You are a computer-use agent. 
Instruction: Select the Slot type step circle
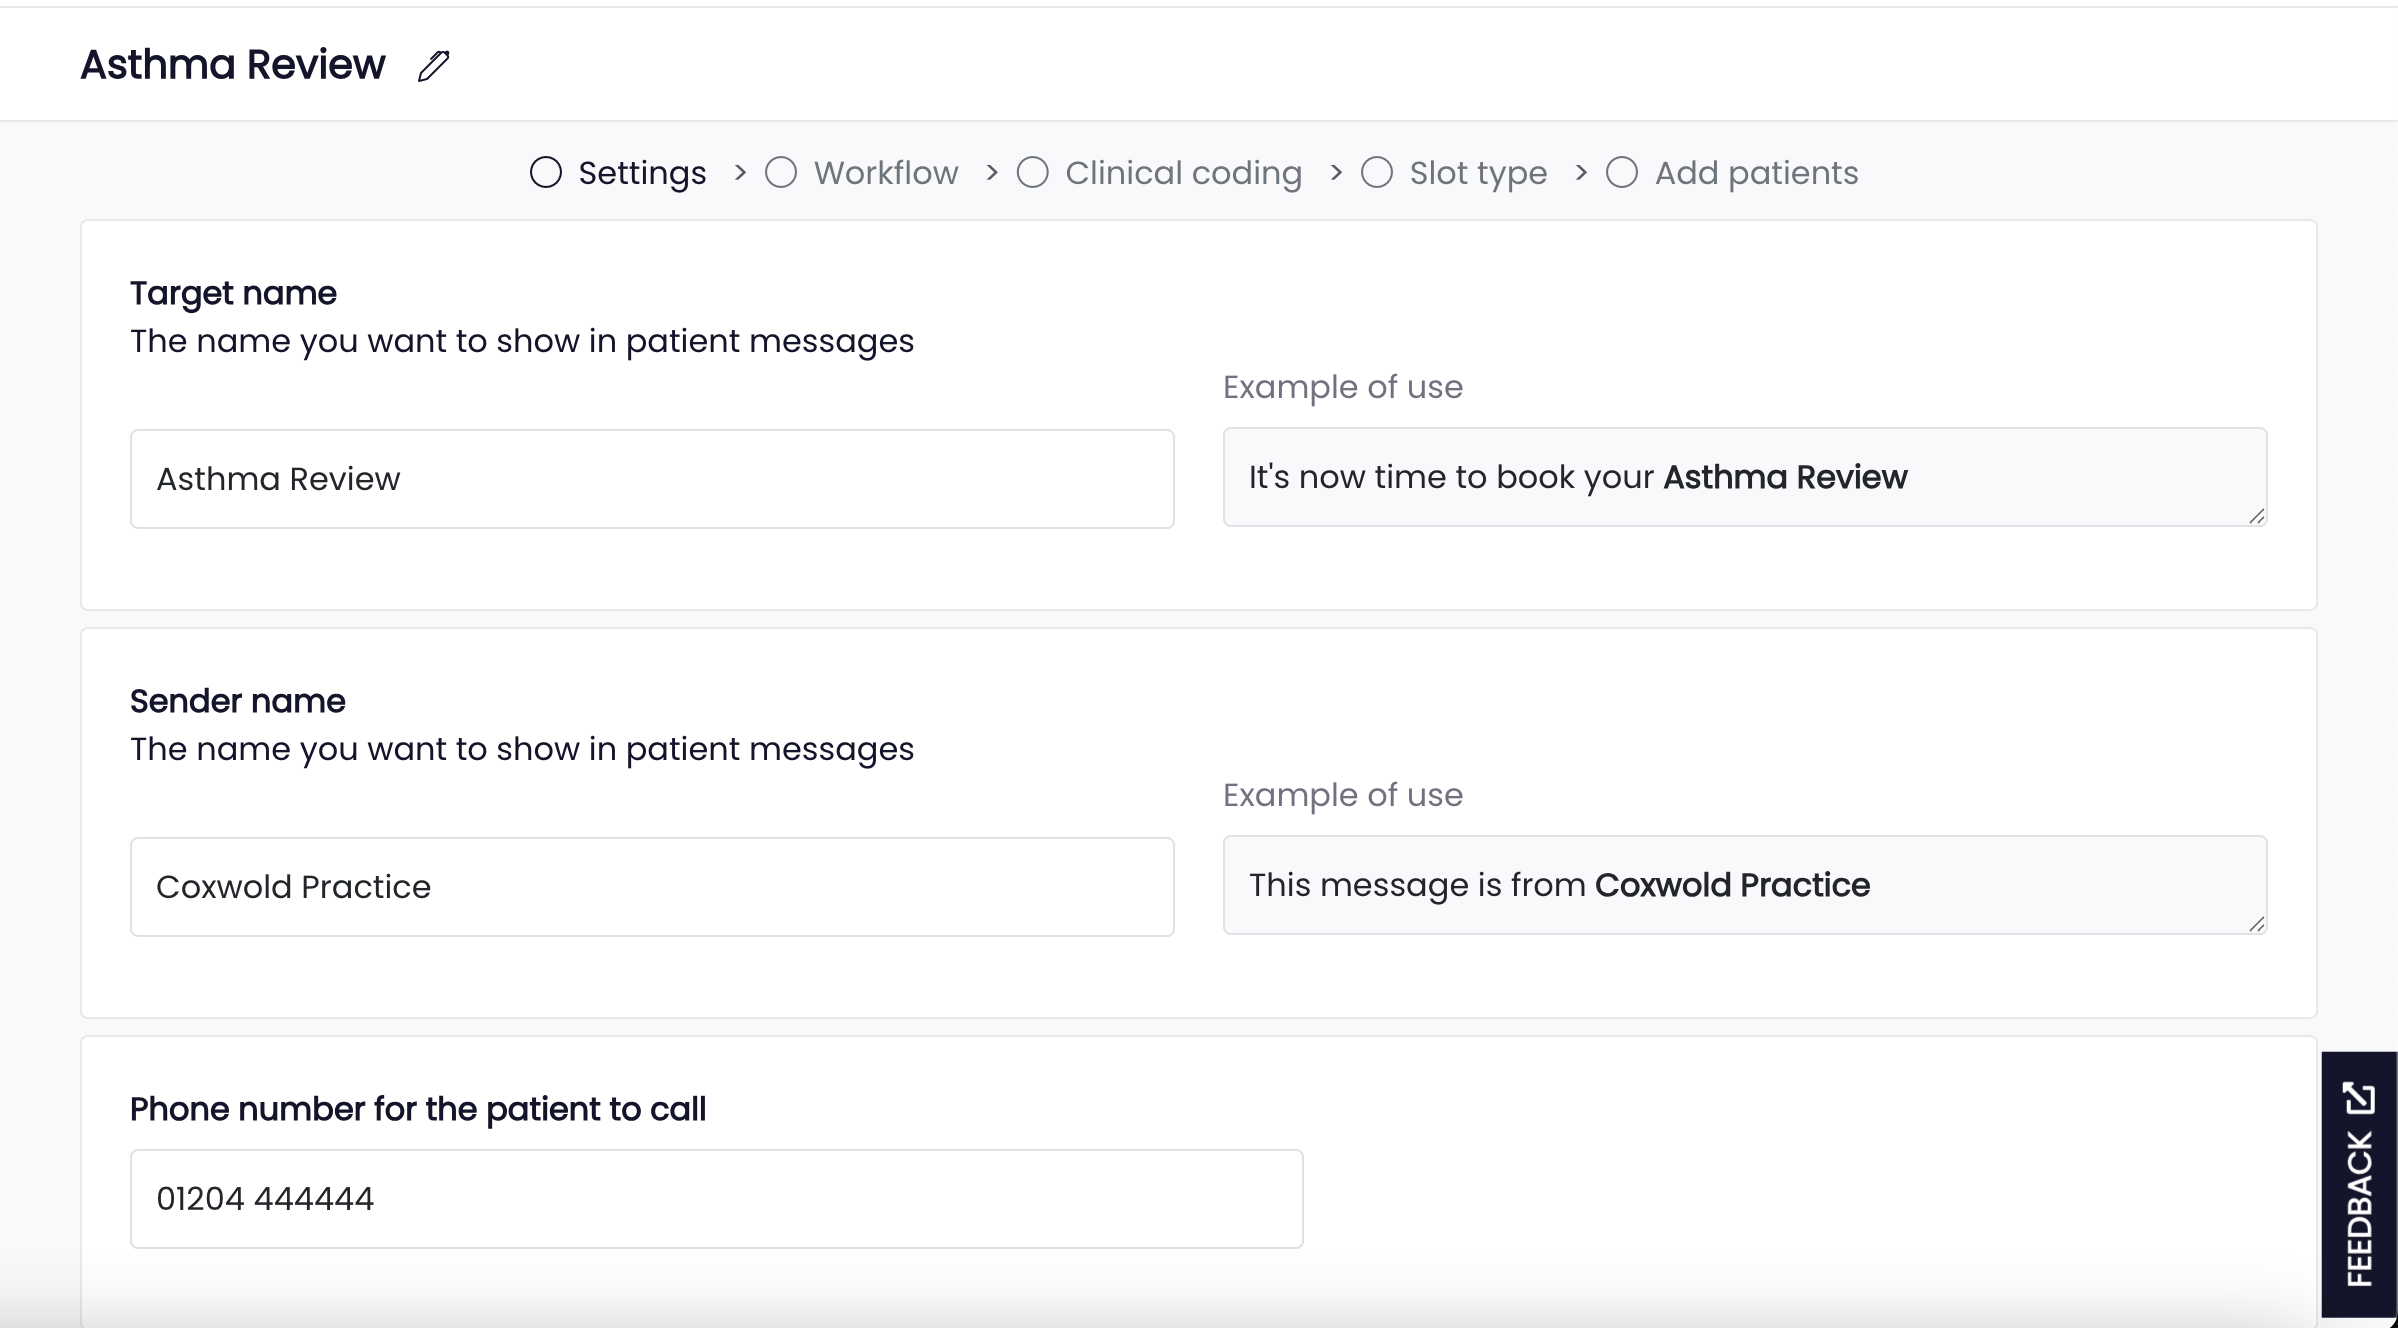tap(1377, 172)
